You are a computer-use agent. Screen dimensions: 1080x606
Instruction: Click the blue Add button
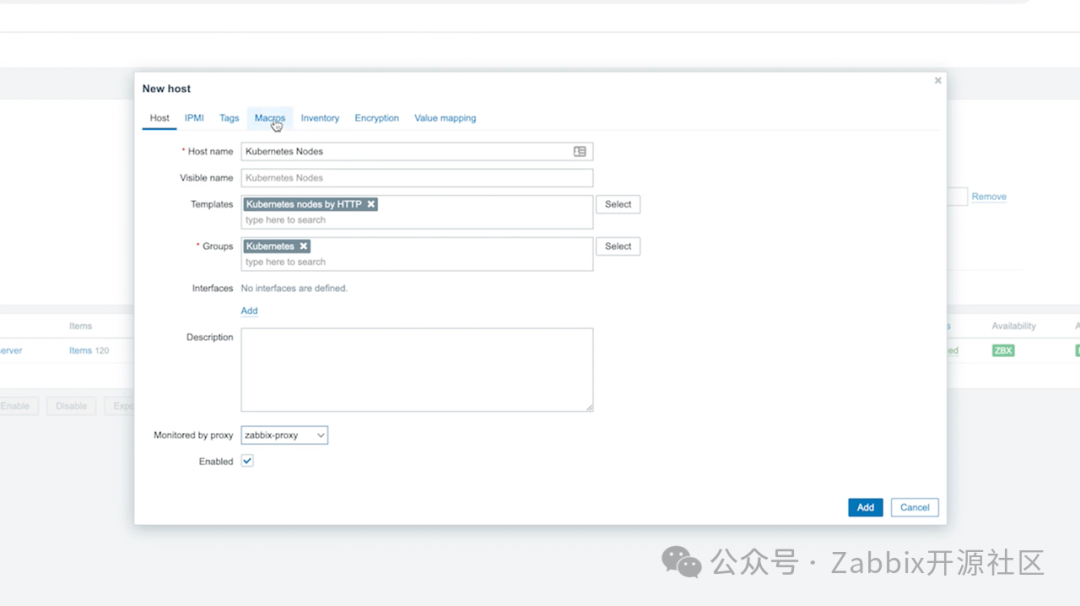865,508
